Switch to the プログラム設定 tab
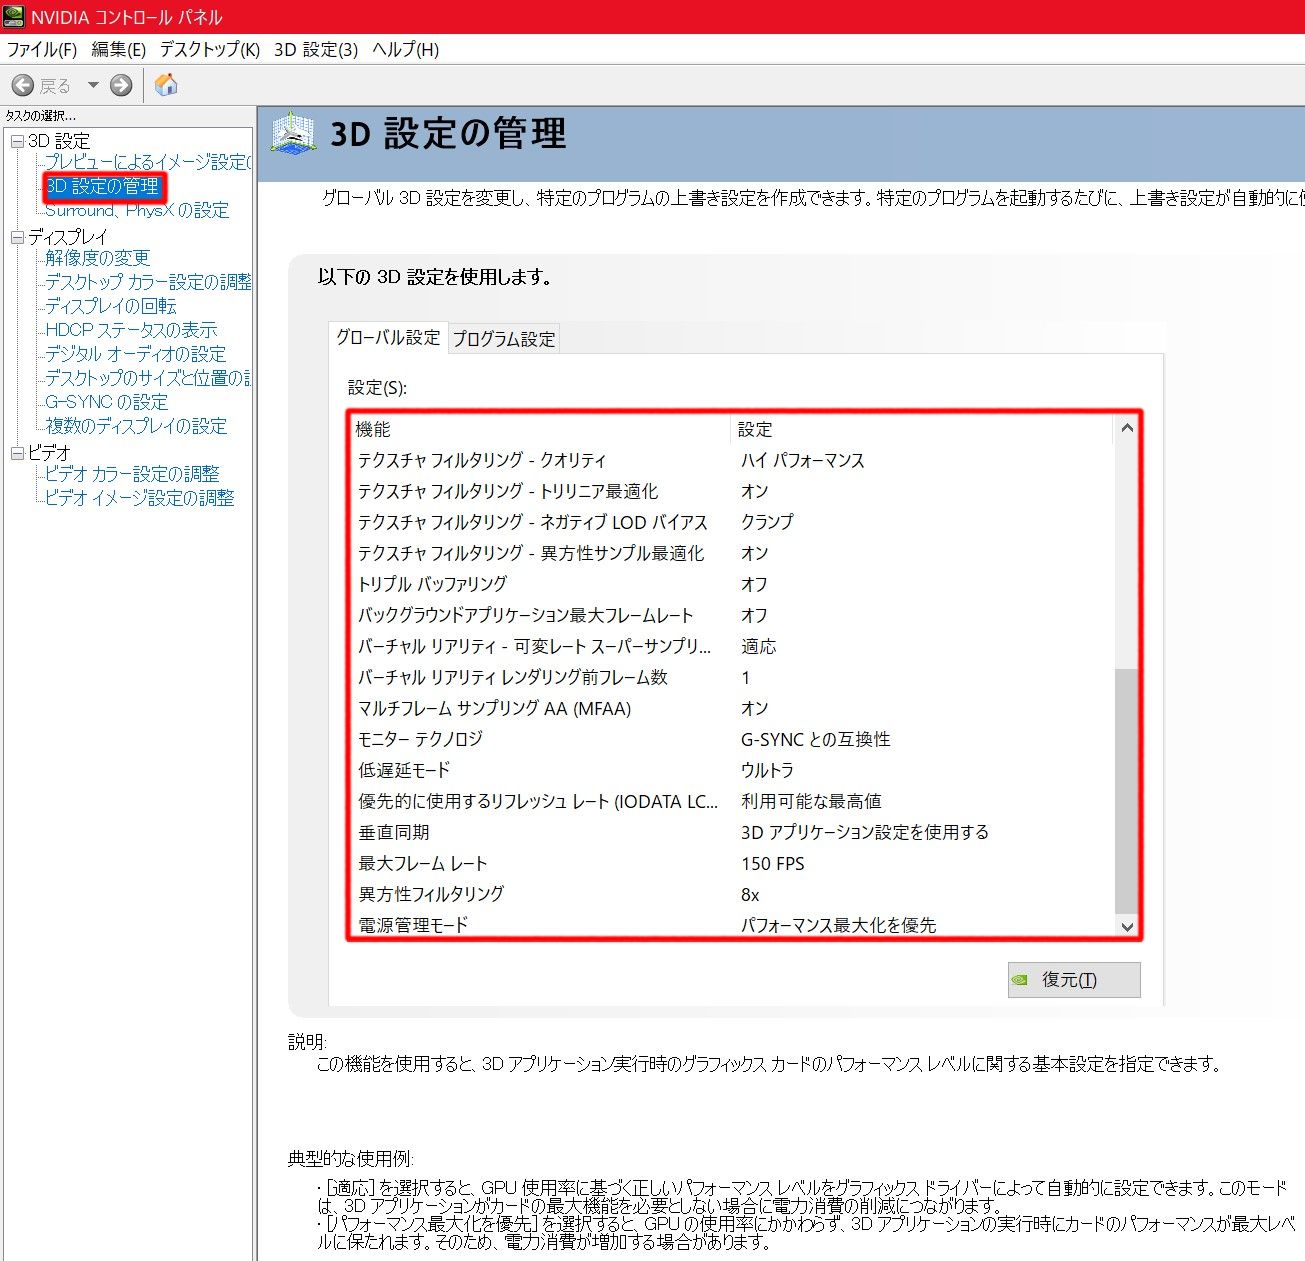Viewport: 1305px width, 1261px height. pos(504,339)
